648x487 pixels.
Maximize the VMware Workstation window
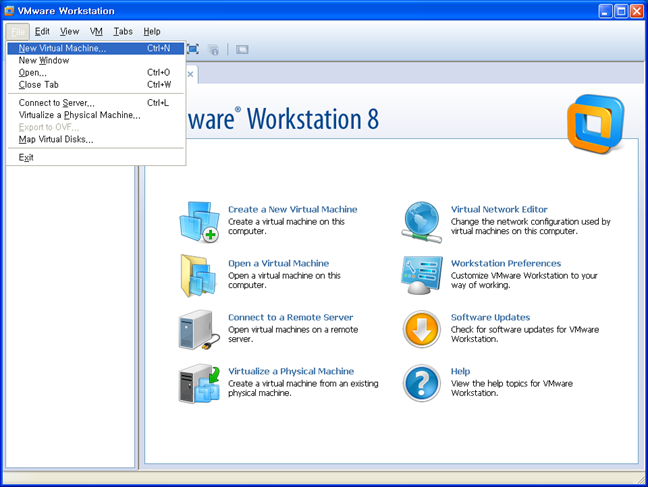[621, 11]
